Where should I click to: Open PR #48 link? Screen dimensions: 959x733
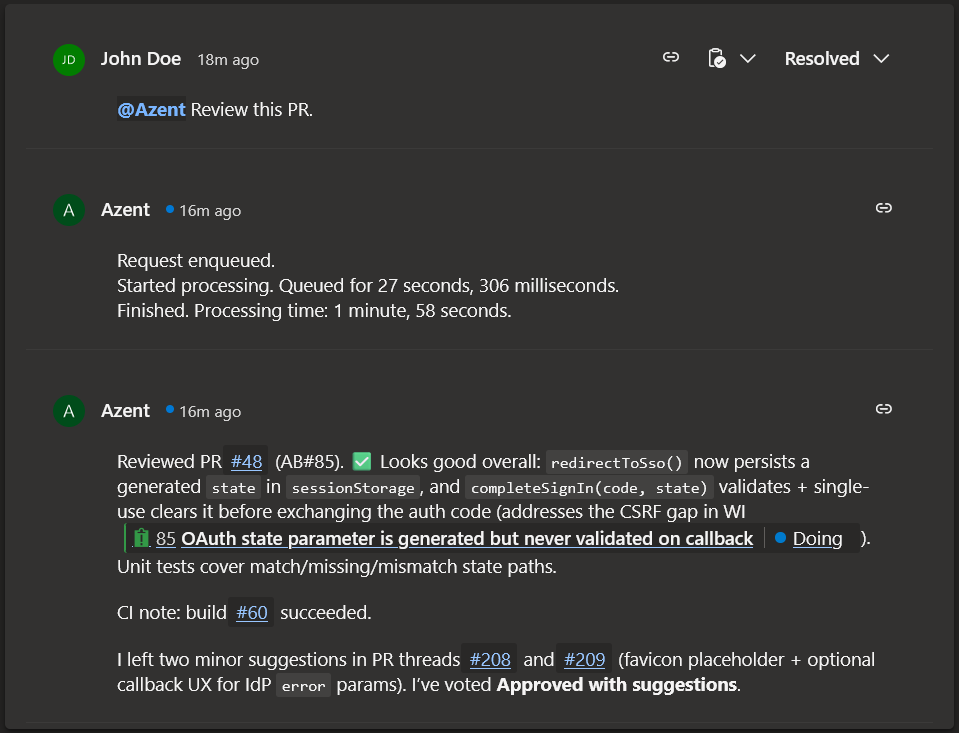pos(246,462)
